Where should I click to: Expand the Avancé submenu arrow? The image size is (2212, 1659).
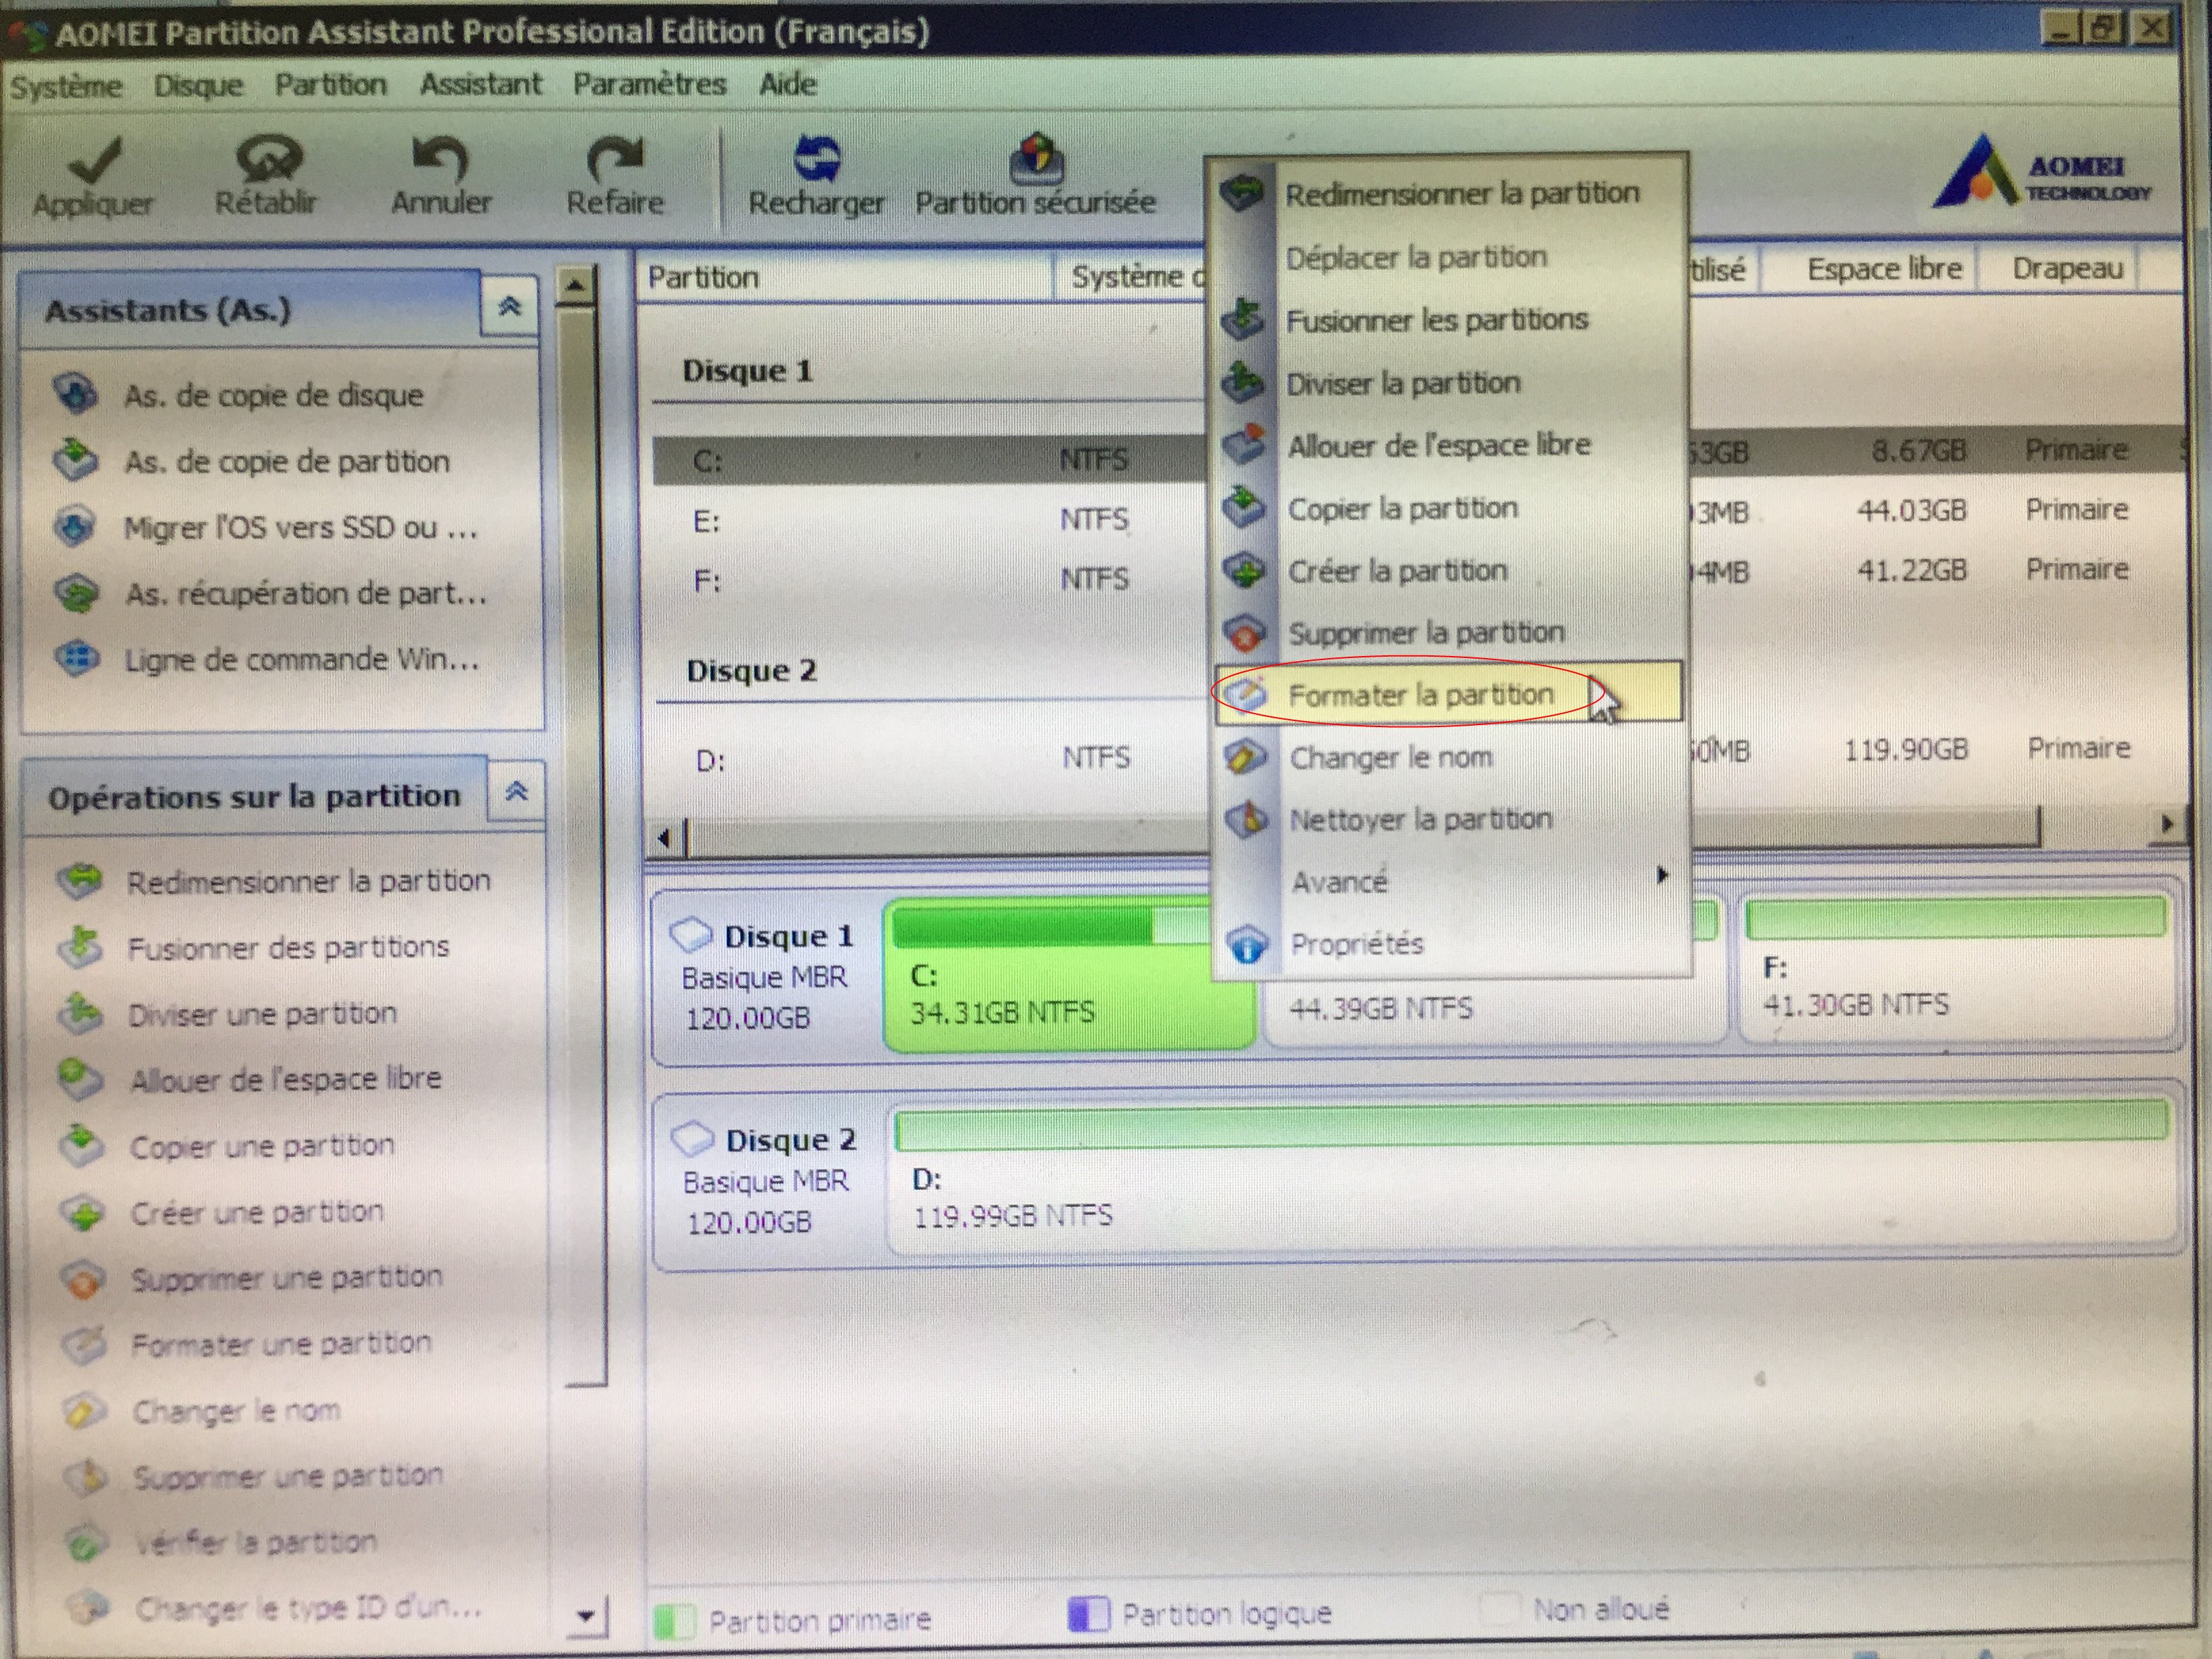tap(1662, 876)
